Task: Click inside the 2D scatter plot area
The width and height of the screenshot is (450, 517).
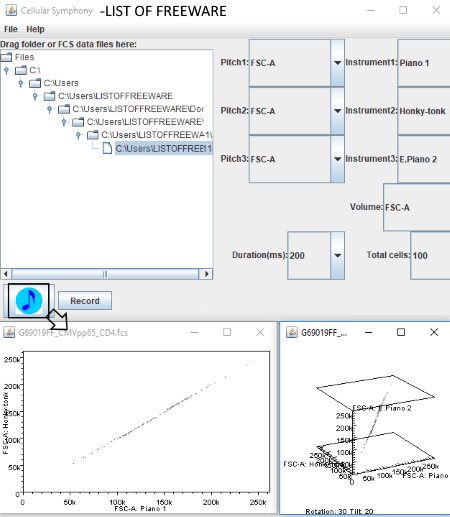Action: coord(146,422)
